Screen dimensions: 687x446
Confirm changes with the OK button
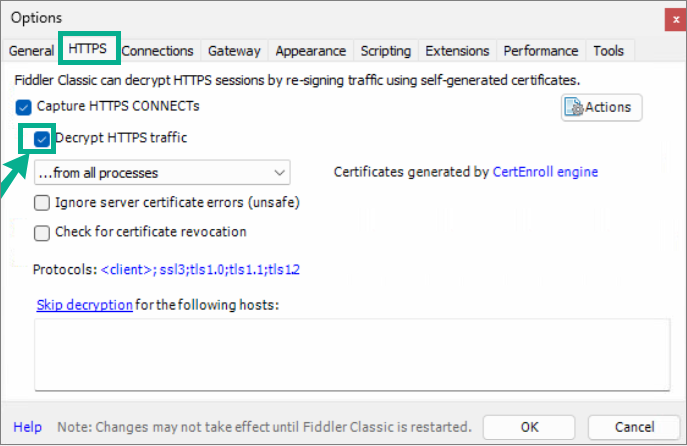click(x=529, y=427)
